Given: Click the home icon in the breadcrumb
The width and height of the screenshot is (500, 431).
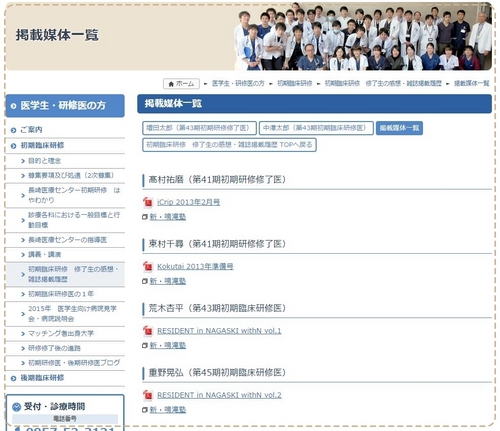Looking at the screenshot, I should 171,84.
